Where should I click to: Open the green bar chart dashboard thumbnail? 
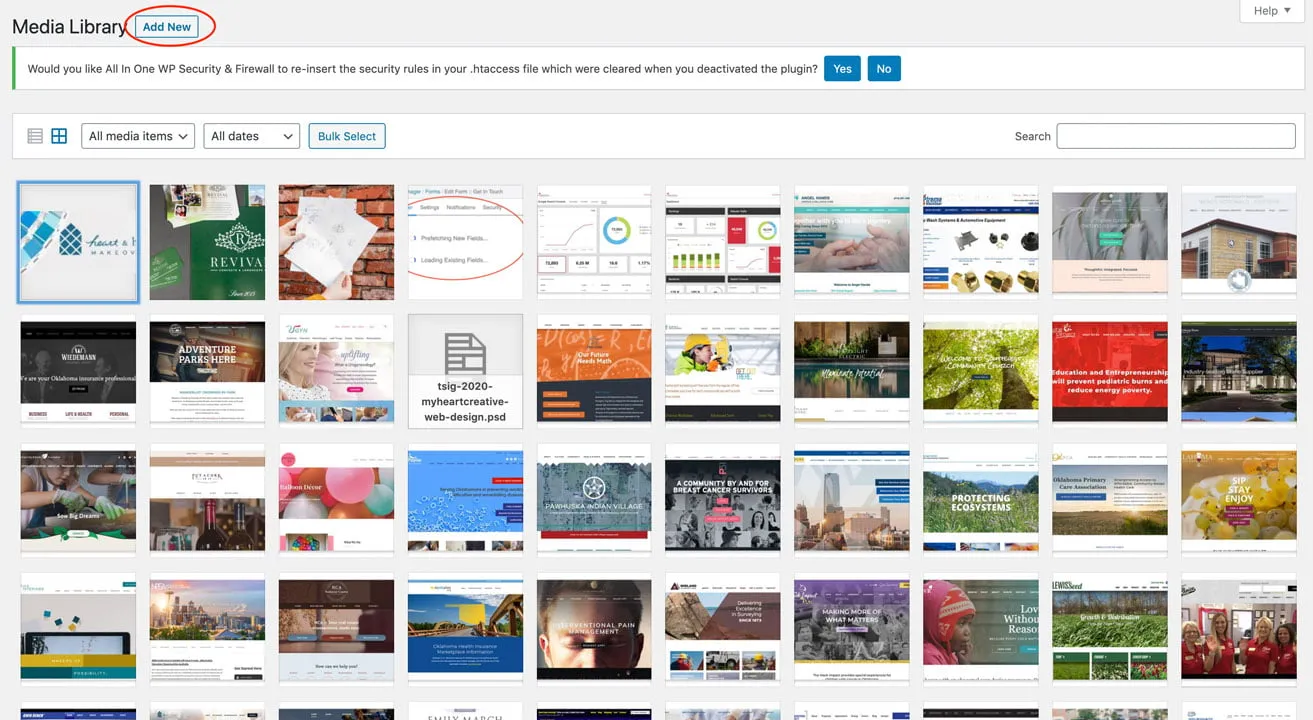(x=723, y=242)
